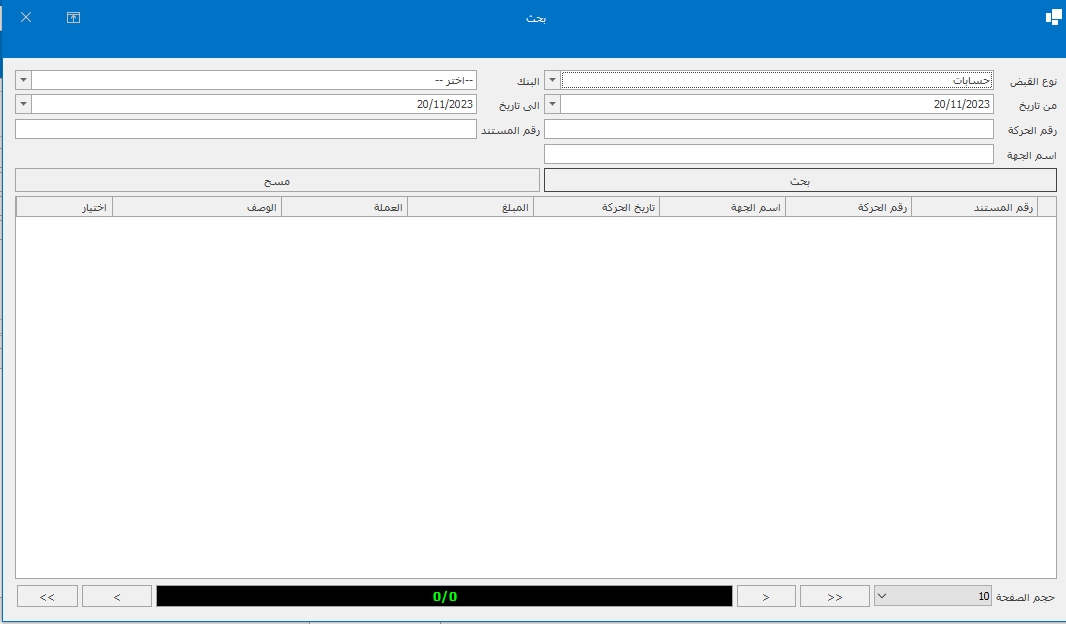This screenshot has height=624, width=1066.
Task: Click the اسم الجهة text box
Action: point(768,154)
